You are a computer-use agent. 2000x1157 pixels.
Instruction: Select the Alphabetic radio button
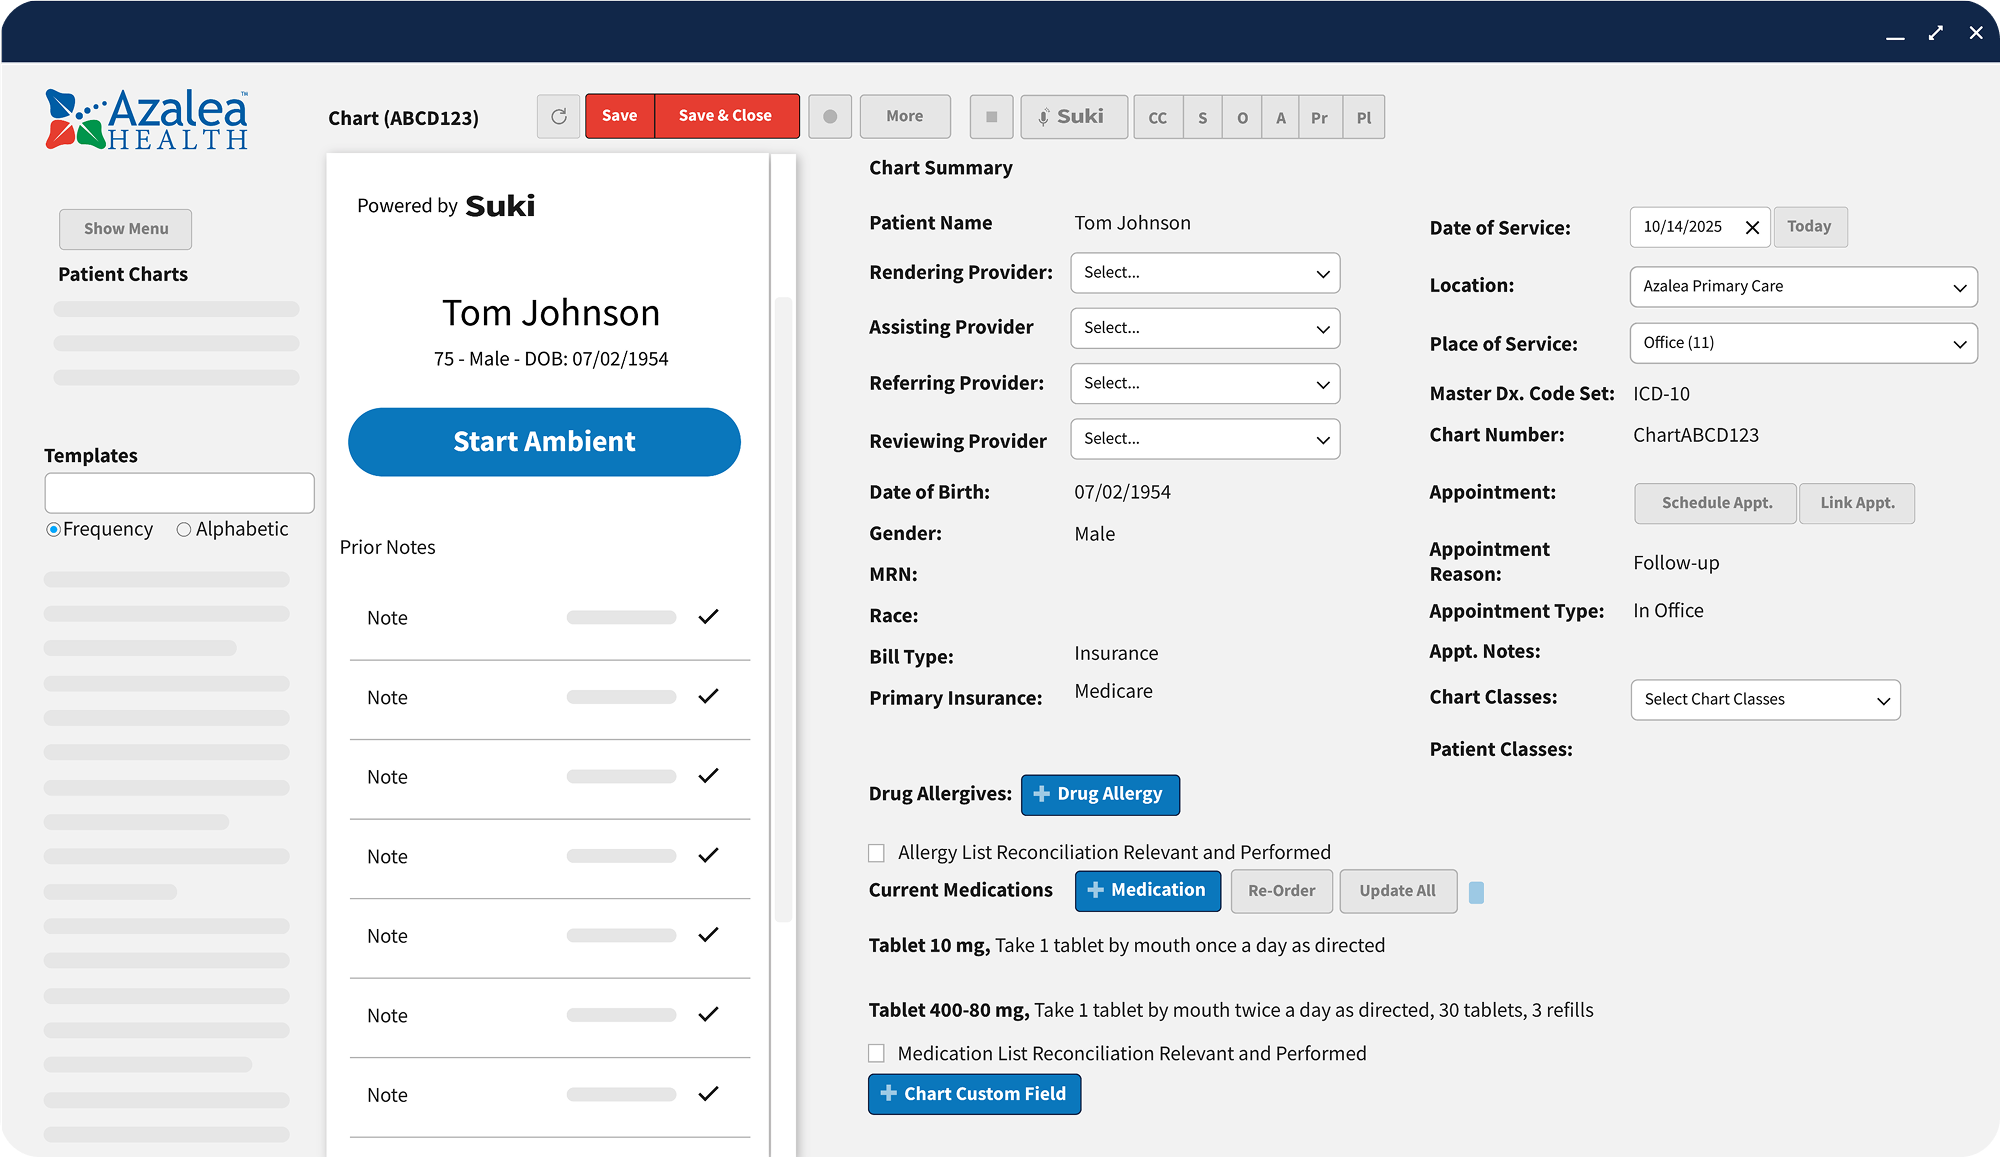tap(184, 530)
